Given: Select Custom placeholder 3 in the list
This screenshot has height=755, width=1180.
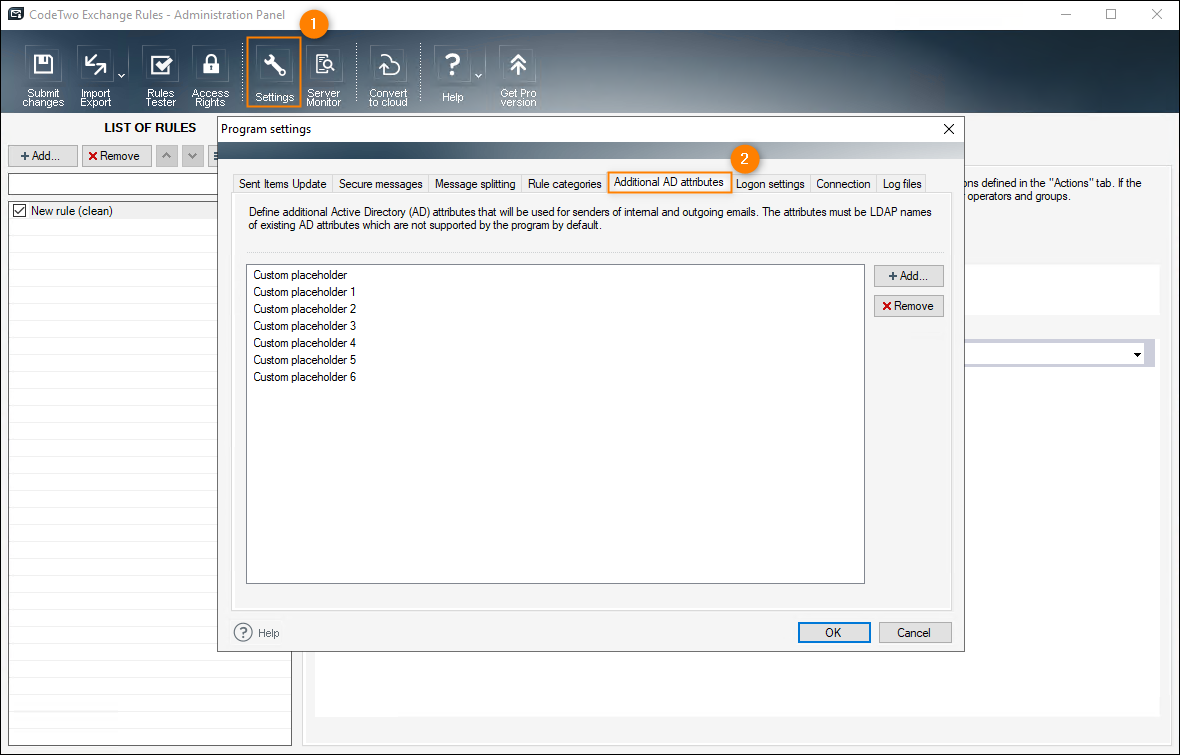Looking at the screenshot, I should tap(304, 326).
